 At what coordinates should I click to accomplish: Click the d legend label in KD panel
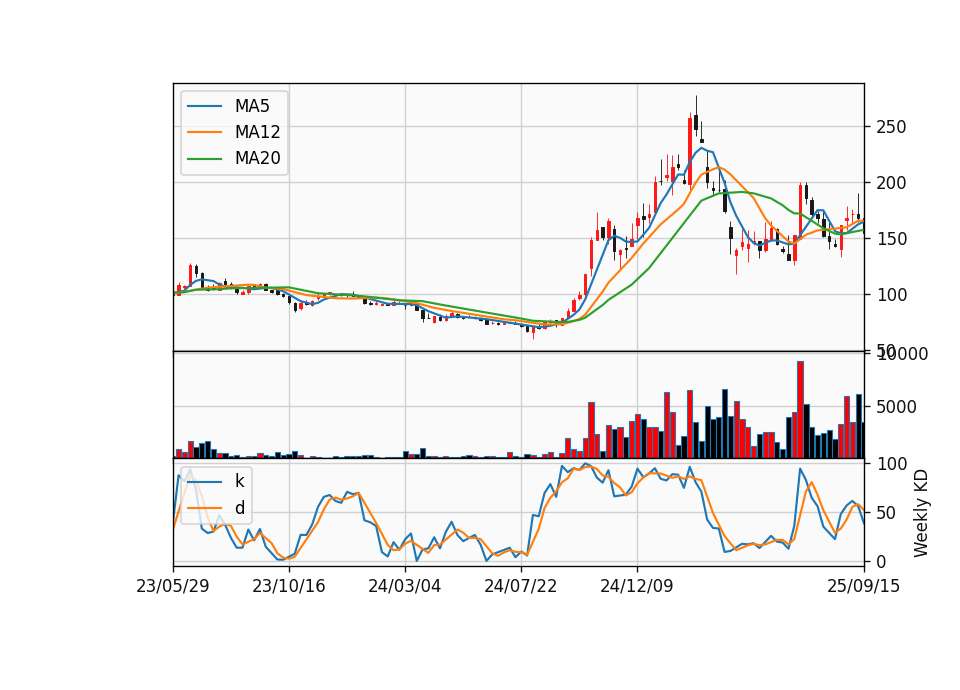240,508
